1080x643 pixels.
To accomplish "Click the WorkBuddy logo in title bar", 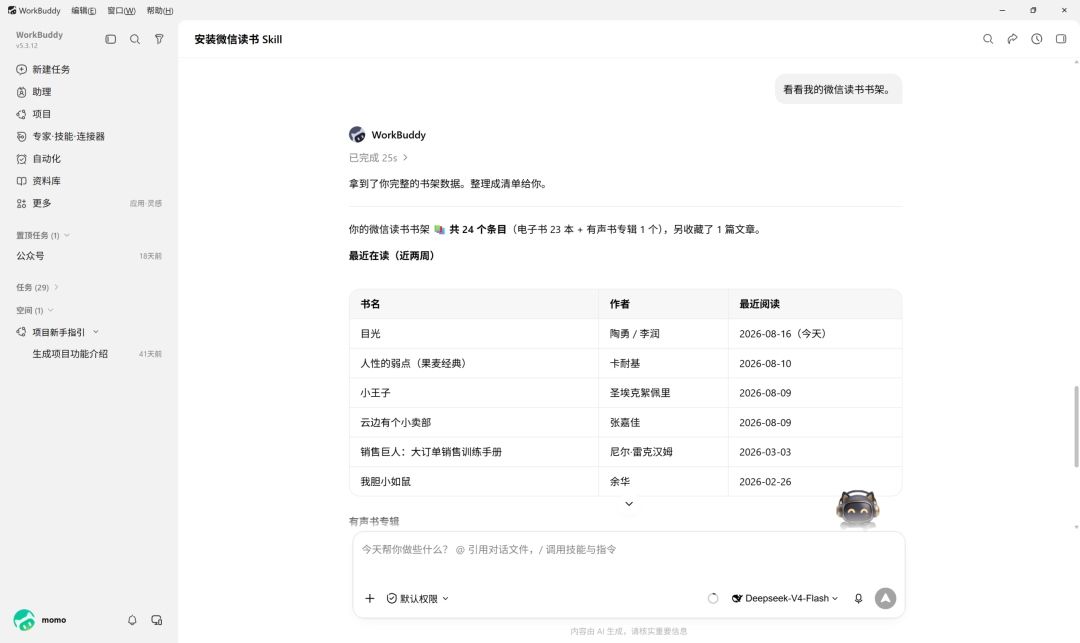I will [12, 10].
